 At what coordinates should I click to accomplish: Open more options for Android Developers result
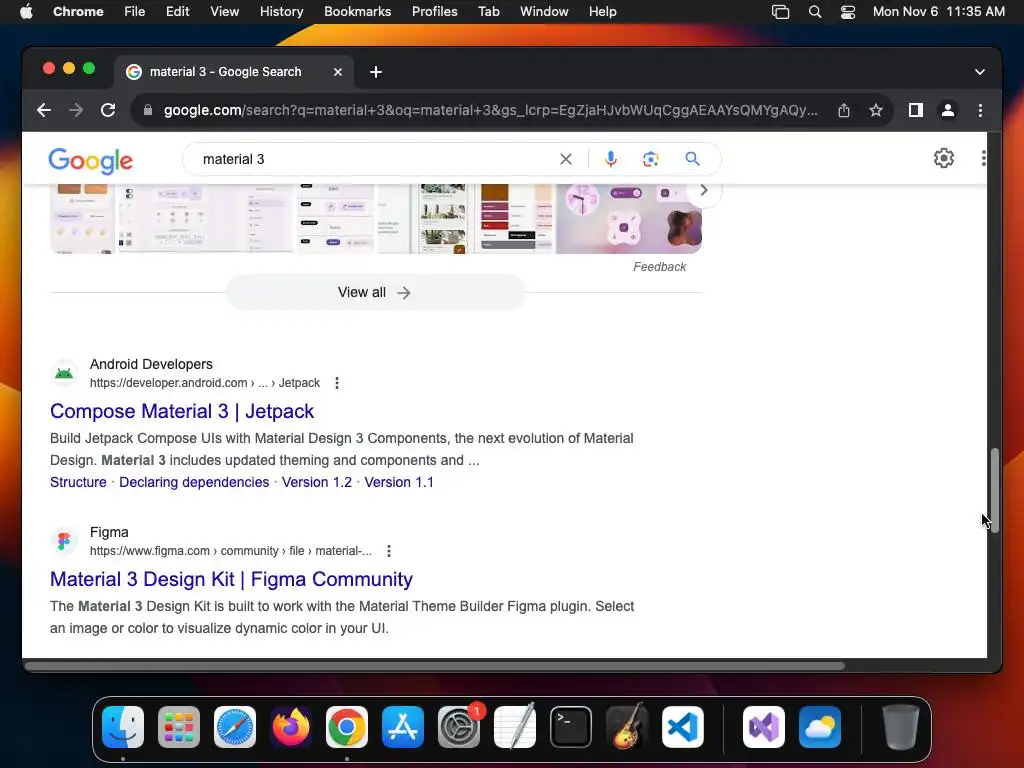click(x=337, y=383)
